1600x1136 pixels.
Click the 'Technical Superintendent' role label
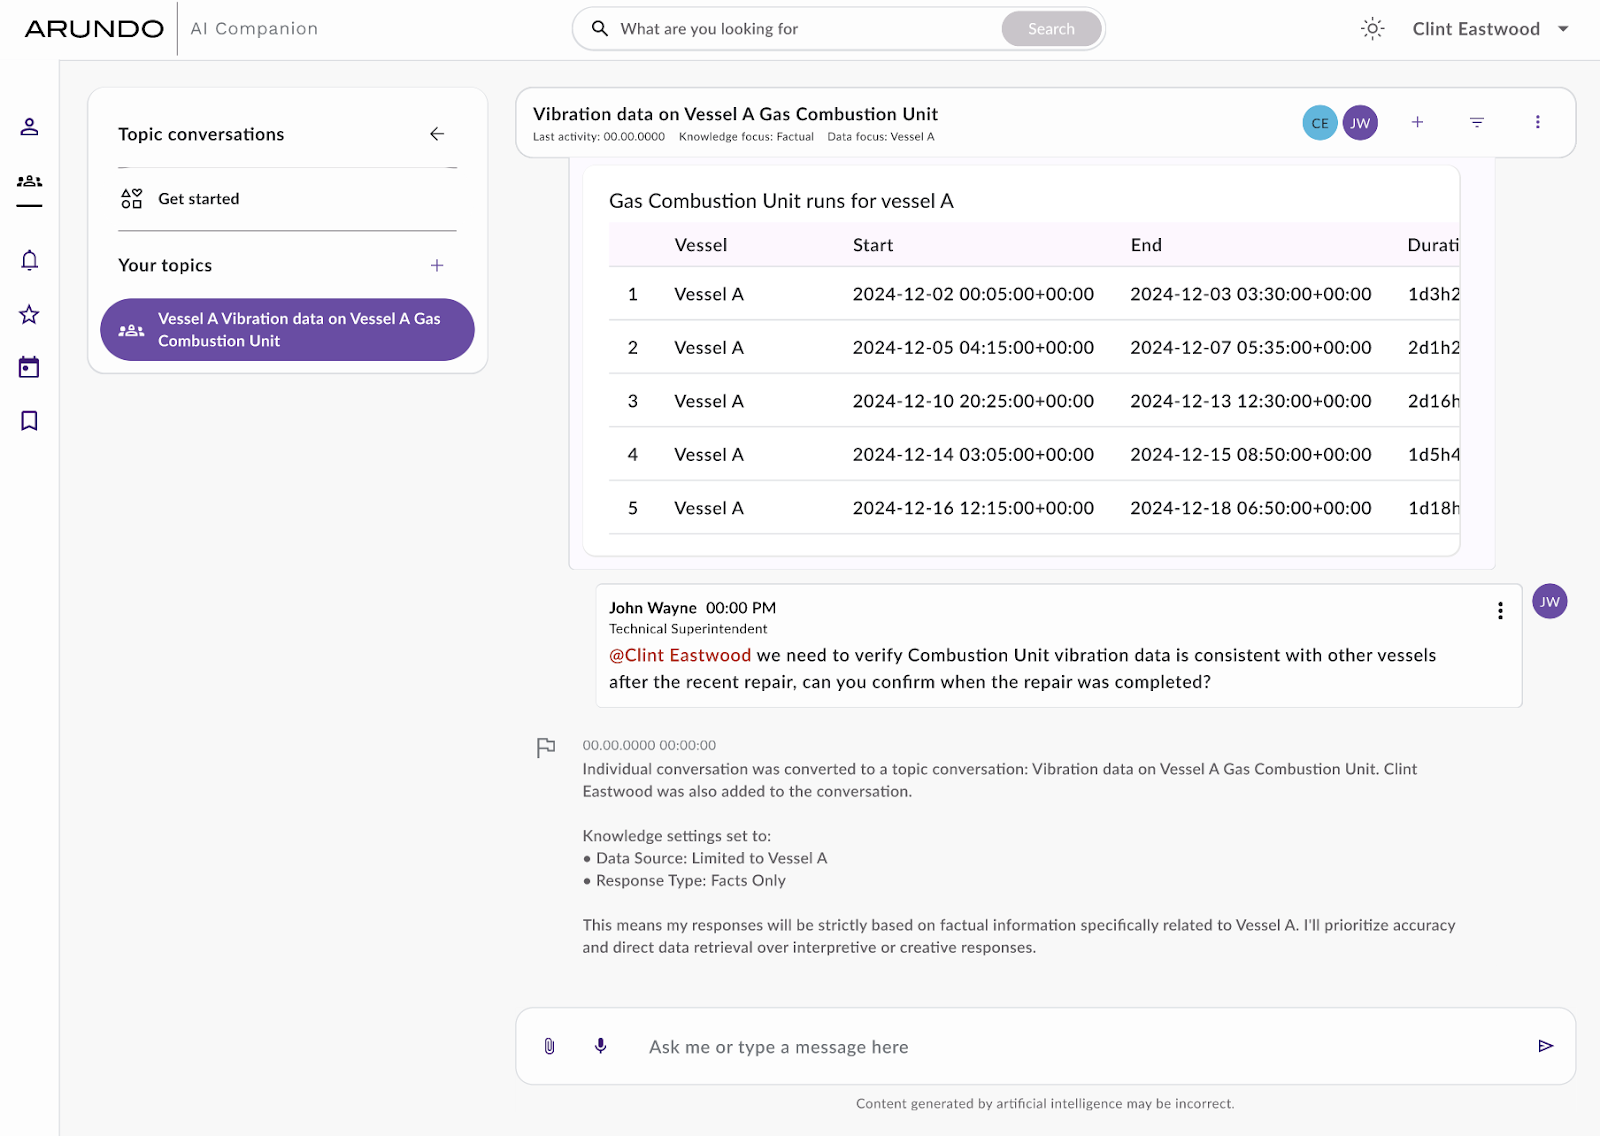pos(688,629)
